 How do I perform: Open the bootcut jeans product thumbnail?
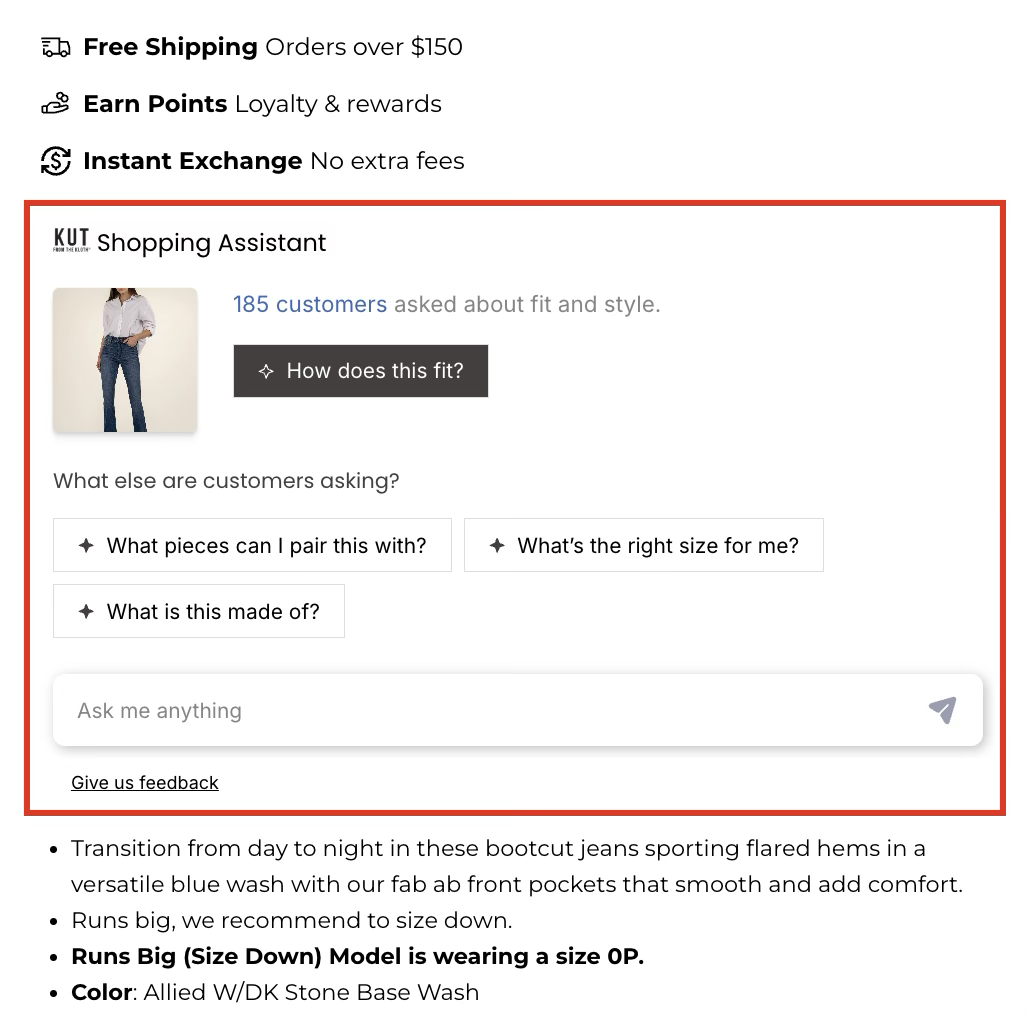[x=125, y=360]
